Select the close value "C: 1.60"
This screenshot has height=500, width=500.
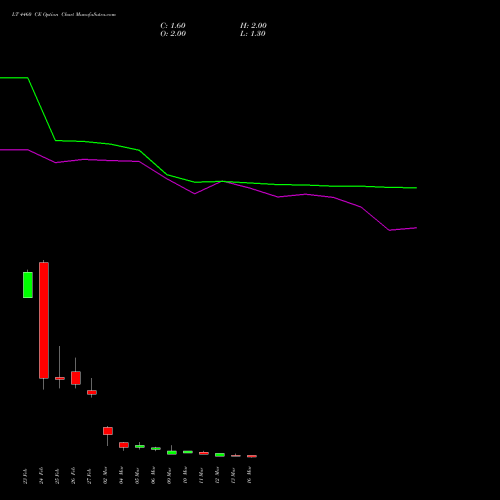pos(173,26)
